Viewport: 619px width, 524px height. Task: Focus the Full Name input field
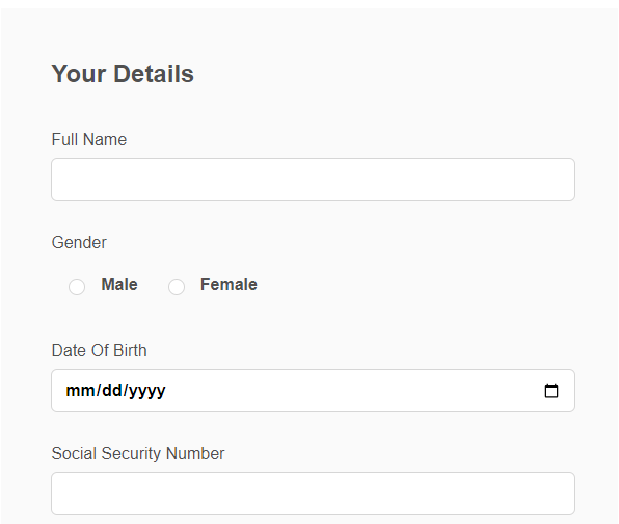(313, 180)
